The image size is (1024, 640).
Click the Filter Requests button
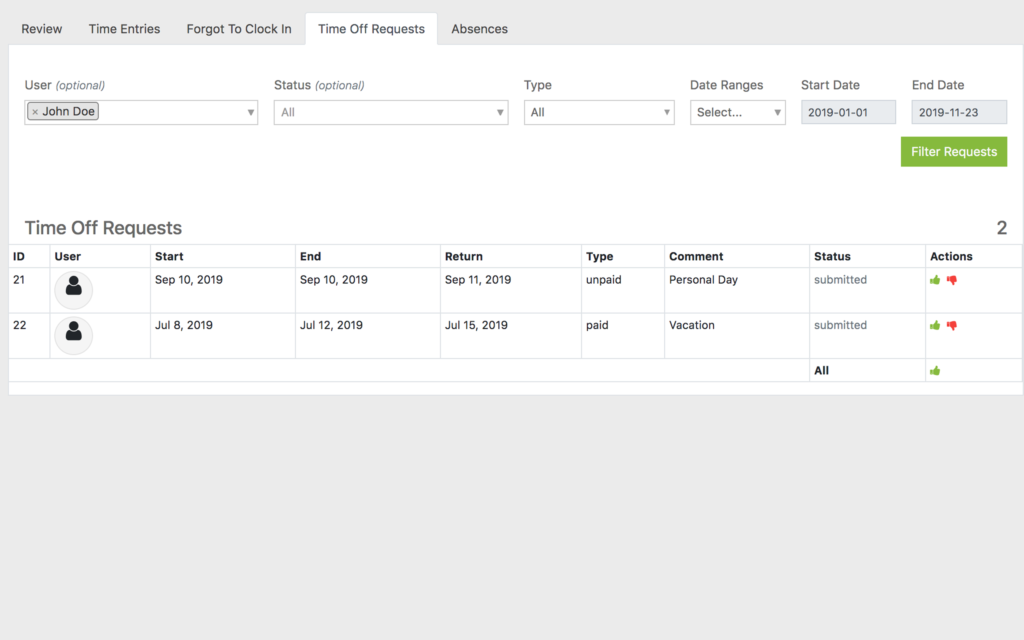953,152
